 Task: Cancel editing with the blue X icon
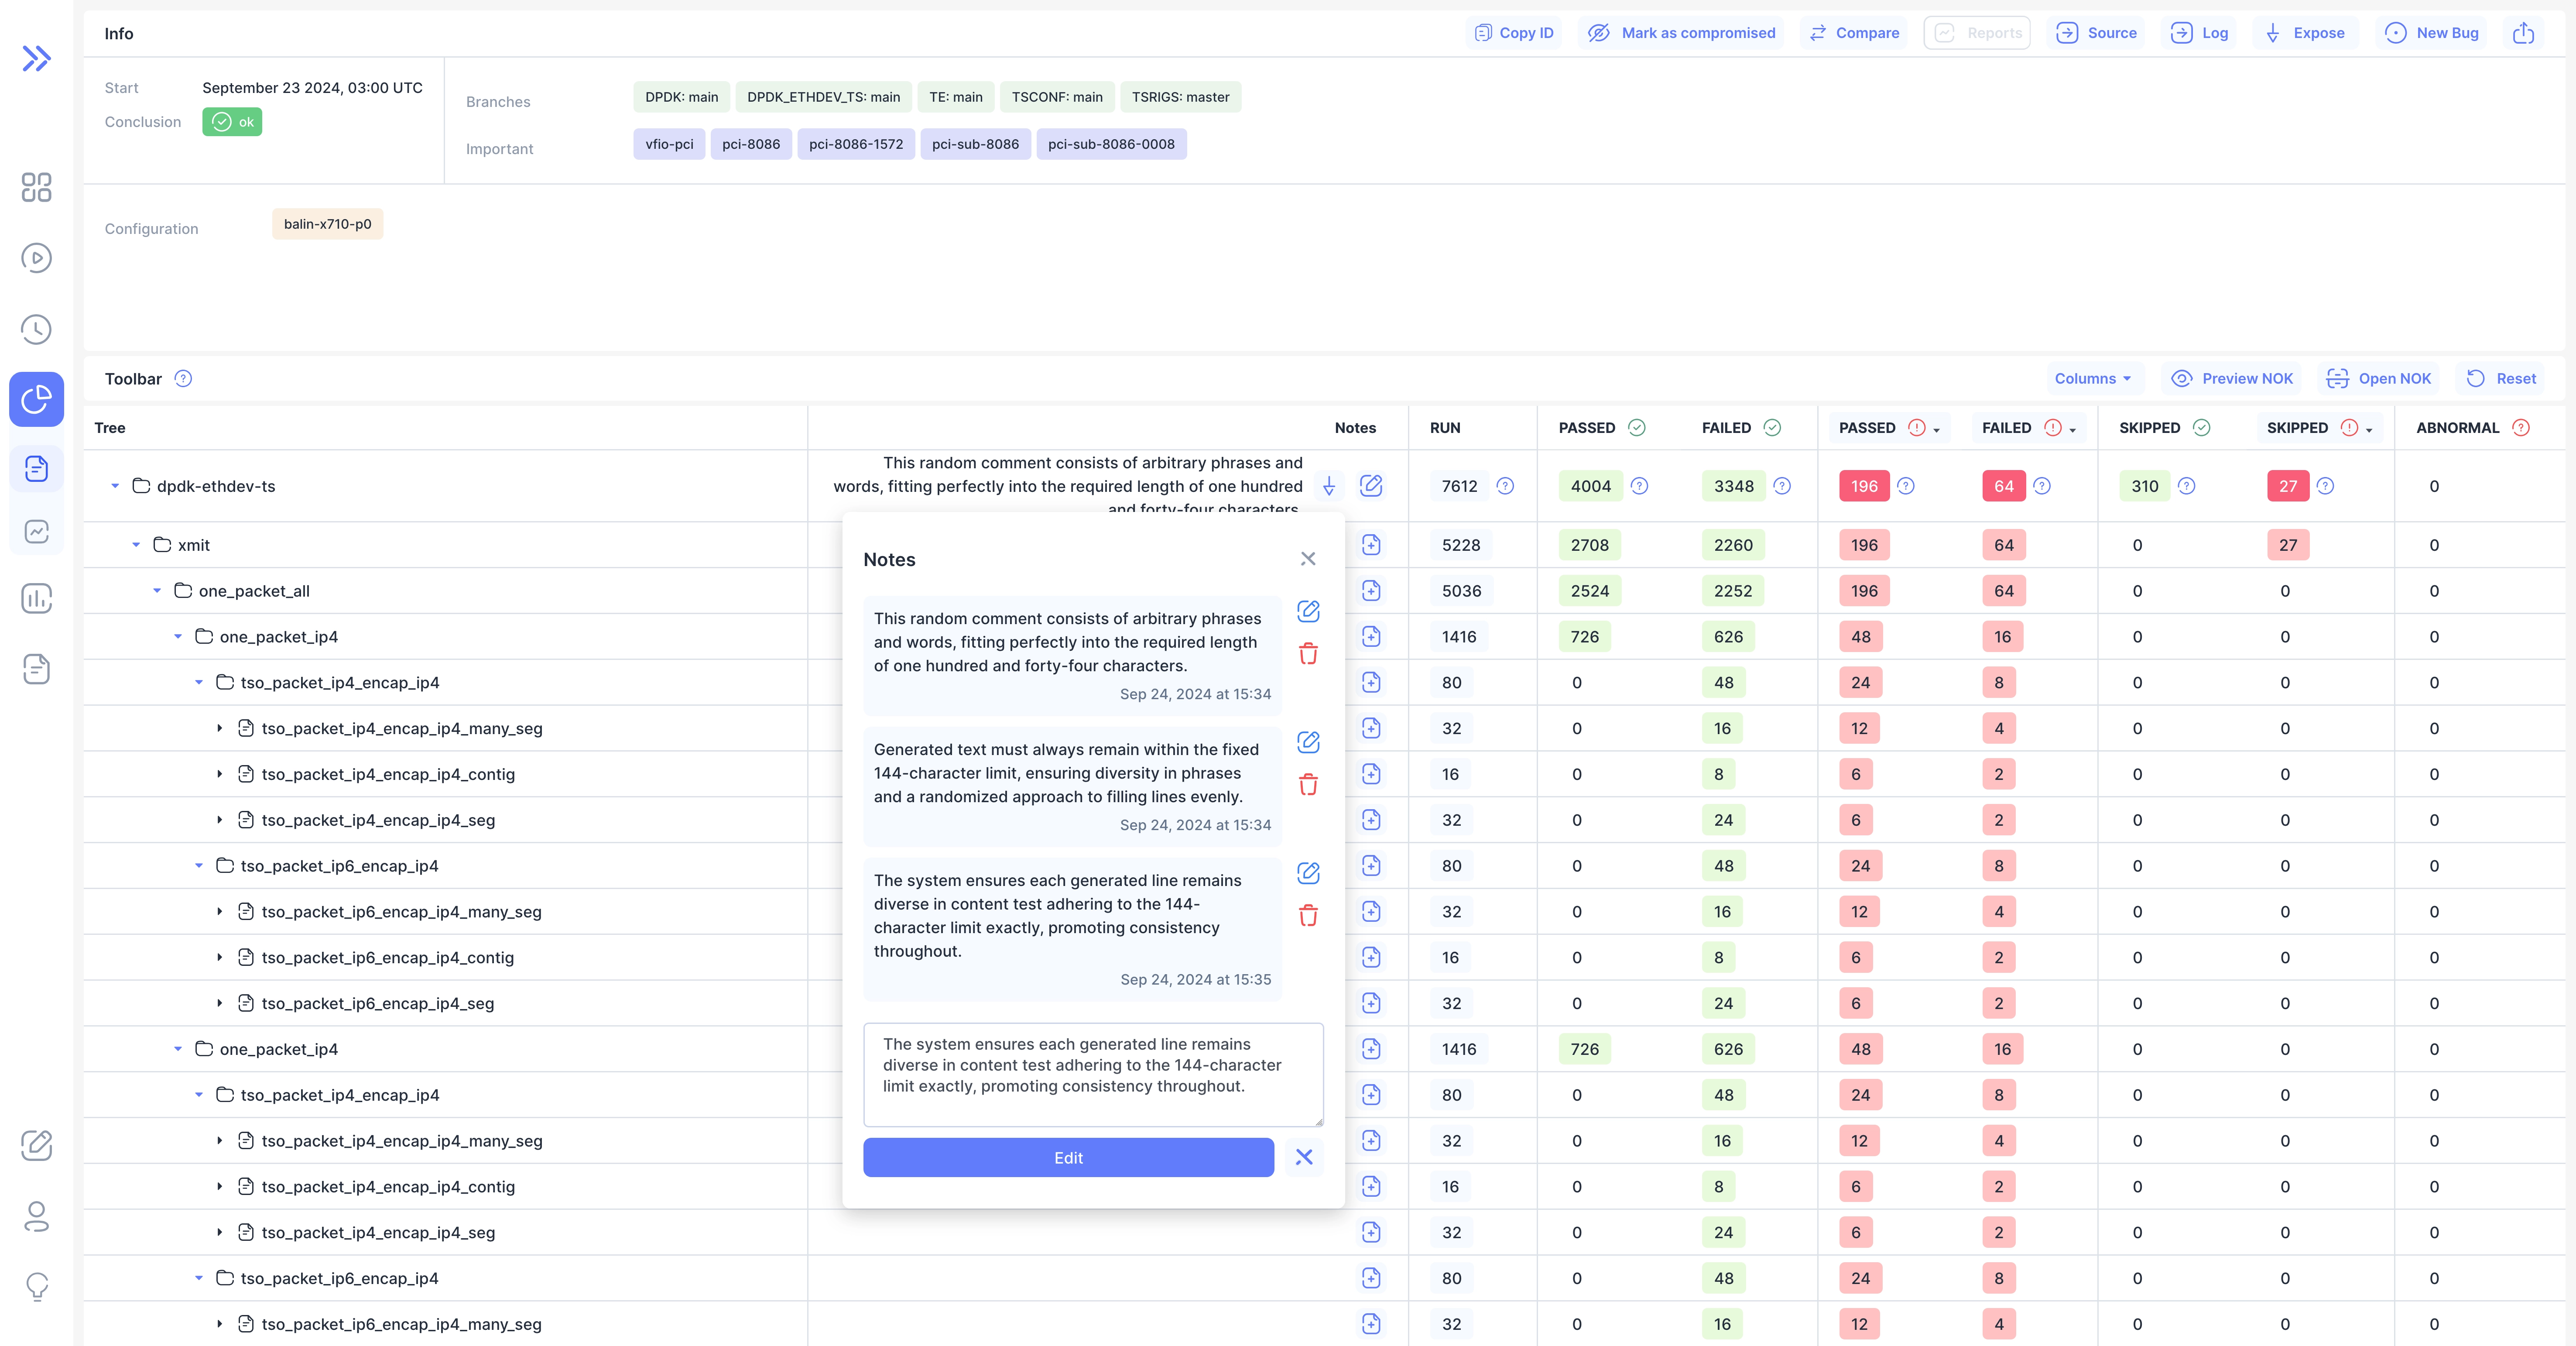pyautogui.click(x=1304, y=1157)
